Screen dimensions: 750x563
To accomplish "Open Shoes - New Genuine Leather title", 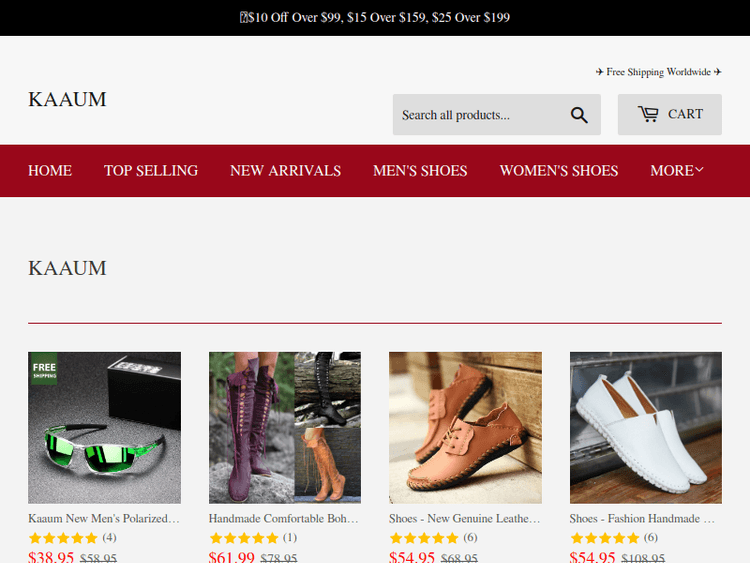I will (x=464, y=519).
